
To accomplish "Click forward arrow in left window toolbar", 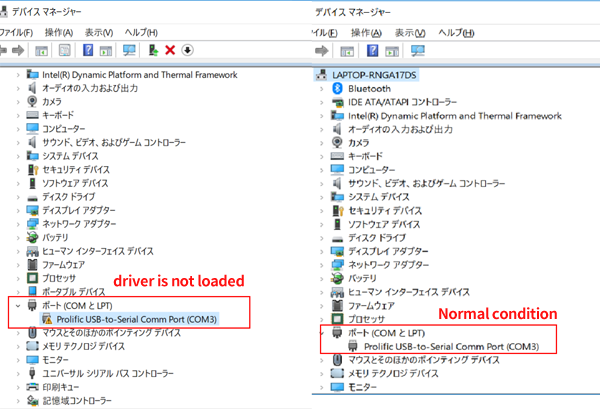I will (x=18, y=50).
